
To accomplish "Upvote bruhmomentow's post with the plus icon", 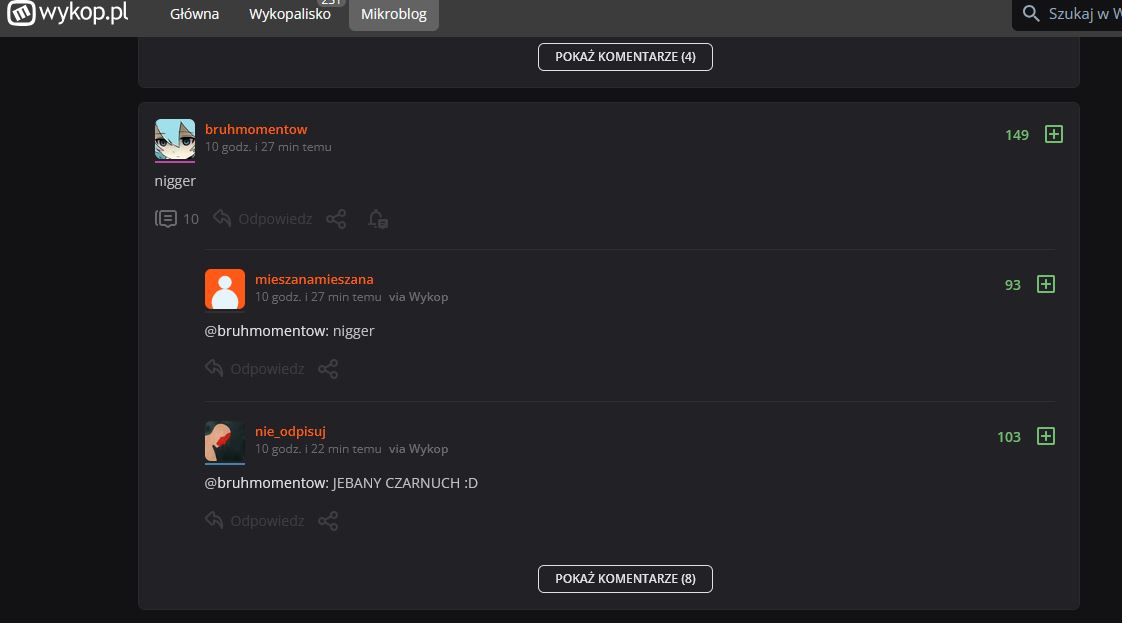I will (x=1053, y=134).
